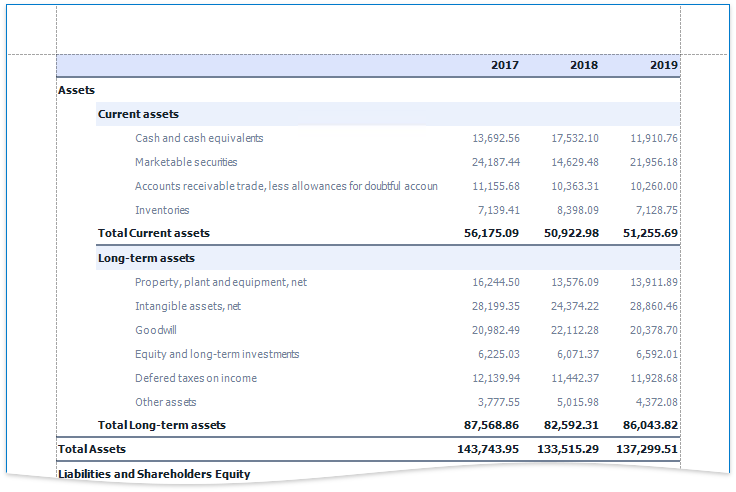736x492 pixels.
Task: Click the 2019 column header
Action: click(x=664, y=65)
